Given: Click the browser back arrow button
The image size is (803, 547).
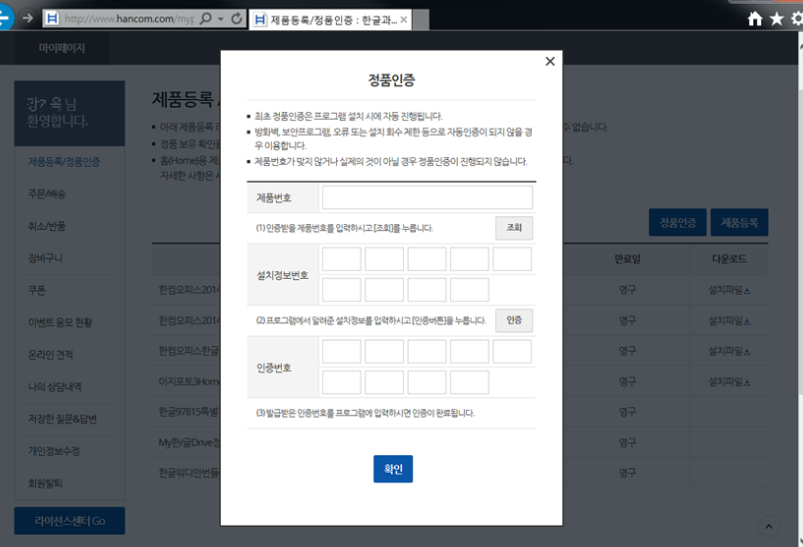Looking at the screenshot, I should pyautogui.click(x=4, y=17).
